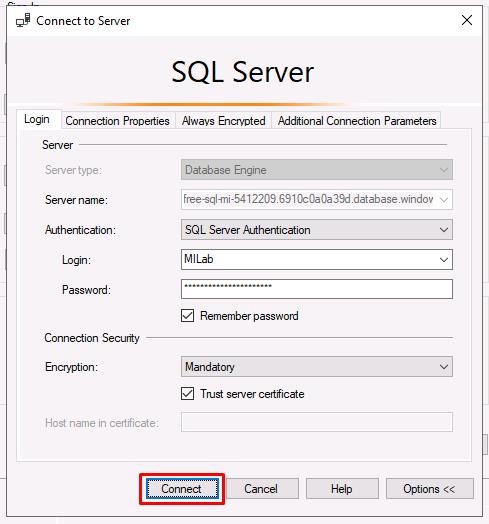Open Additional Connection Parameters tab
This screenshot has width=489, height=524.
(x=357, y=121)
